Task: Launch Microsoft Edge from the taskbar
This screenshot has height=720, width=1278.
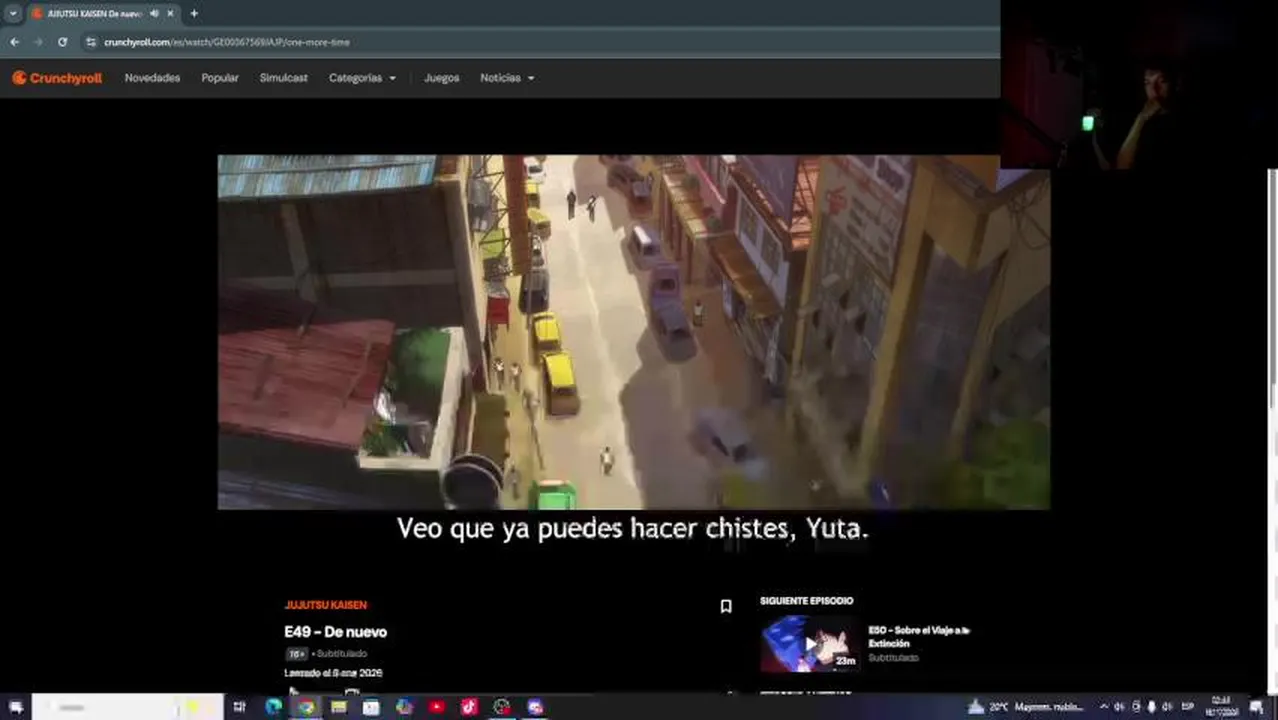Action: (x=273, y=707)
